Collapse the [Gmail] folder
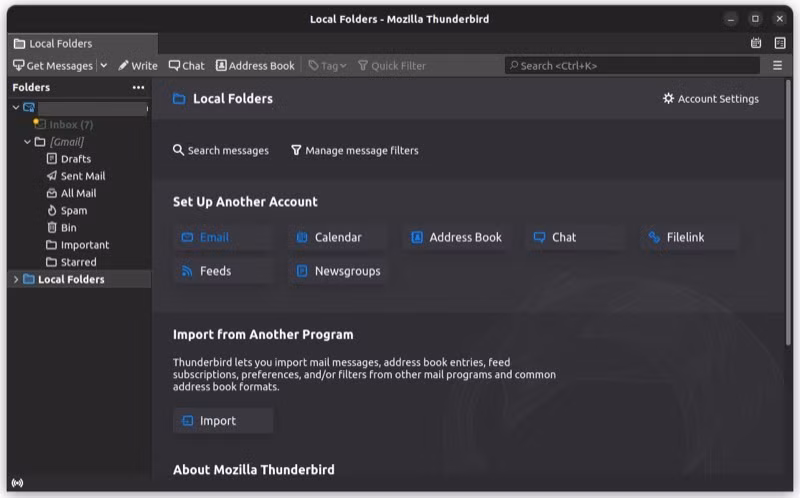 point(27,142)
